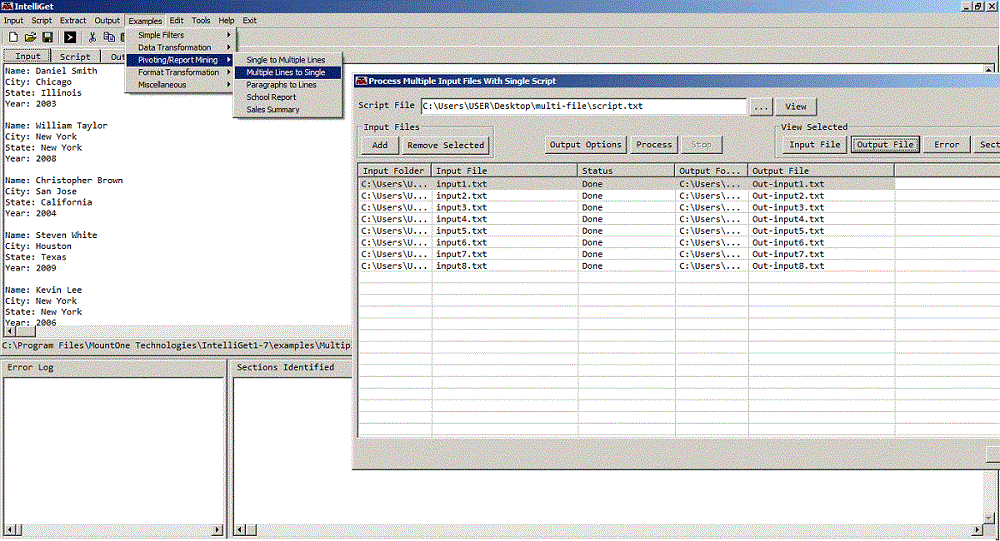Choose Single to Multiple Lines example
Image resolution: width=1000 pixels, height=541 pixels.
coord(288,60)
